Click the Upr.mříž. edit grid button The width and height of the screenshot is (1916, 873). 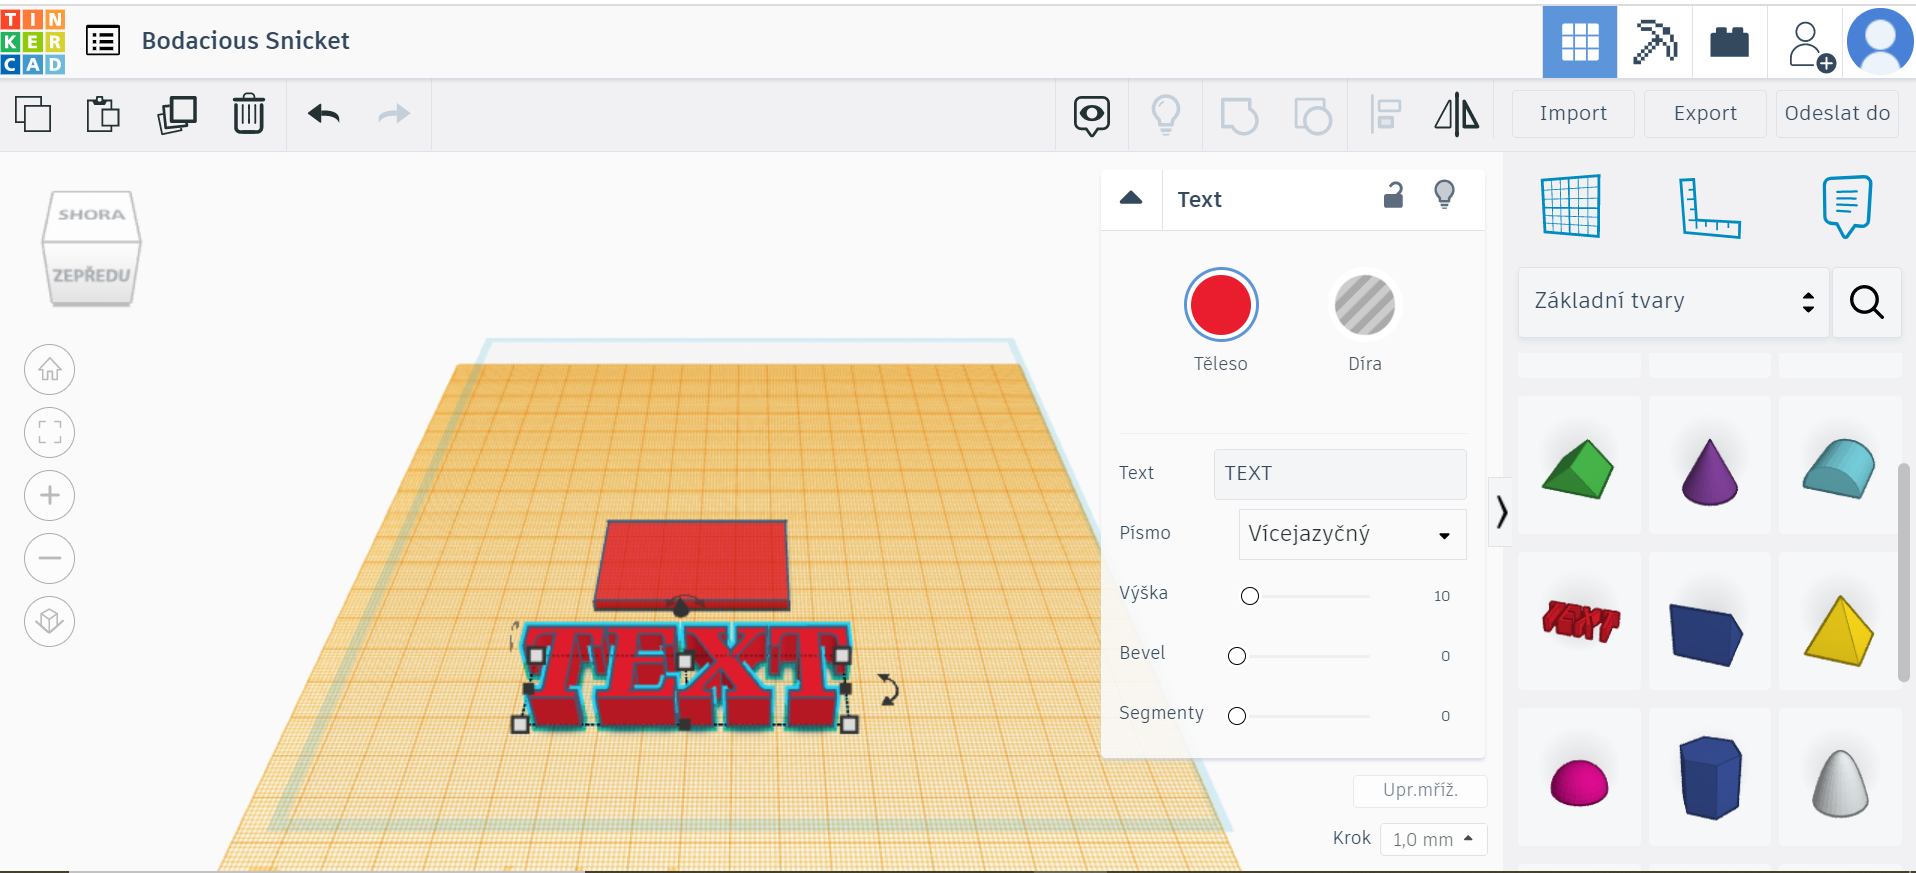[x=1420, y=790]
